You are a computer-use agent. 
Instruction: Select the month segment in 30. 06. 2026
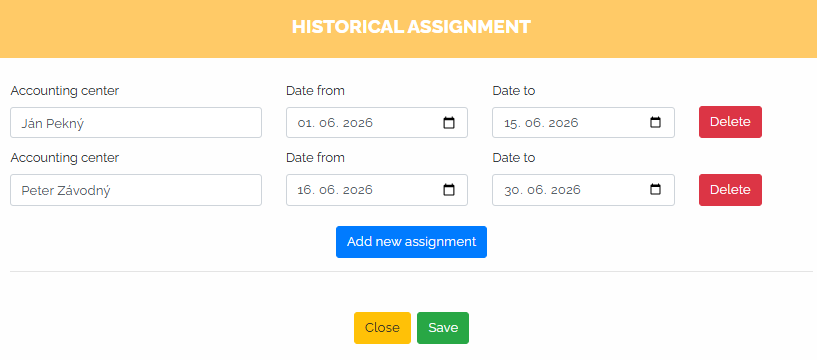pos(535,190)
